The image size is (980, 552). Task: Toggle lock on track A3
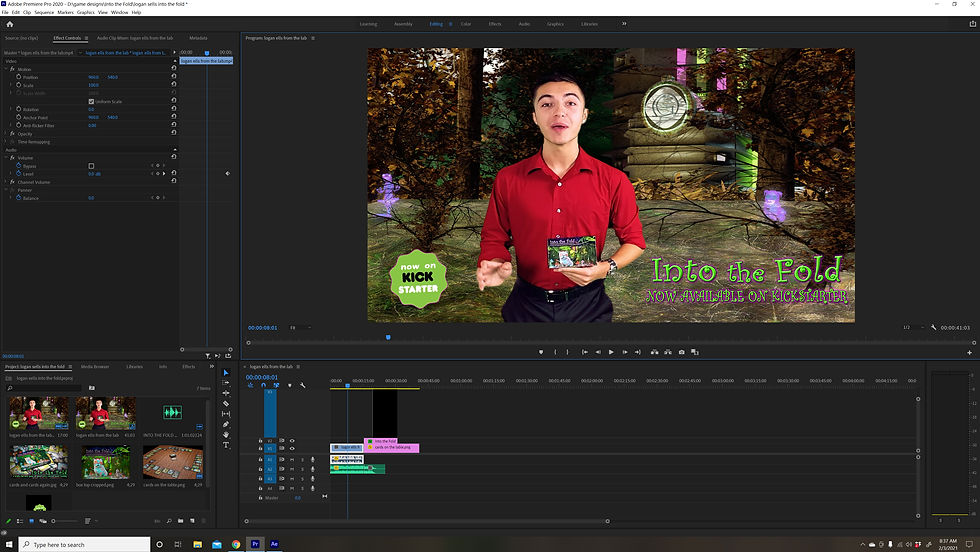261,479
